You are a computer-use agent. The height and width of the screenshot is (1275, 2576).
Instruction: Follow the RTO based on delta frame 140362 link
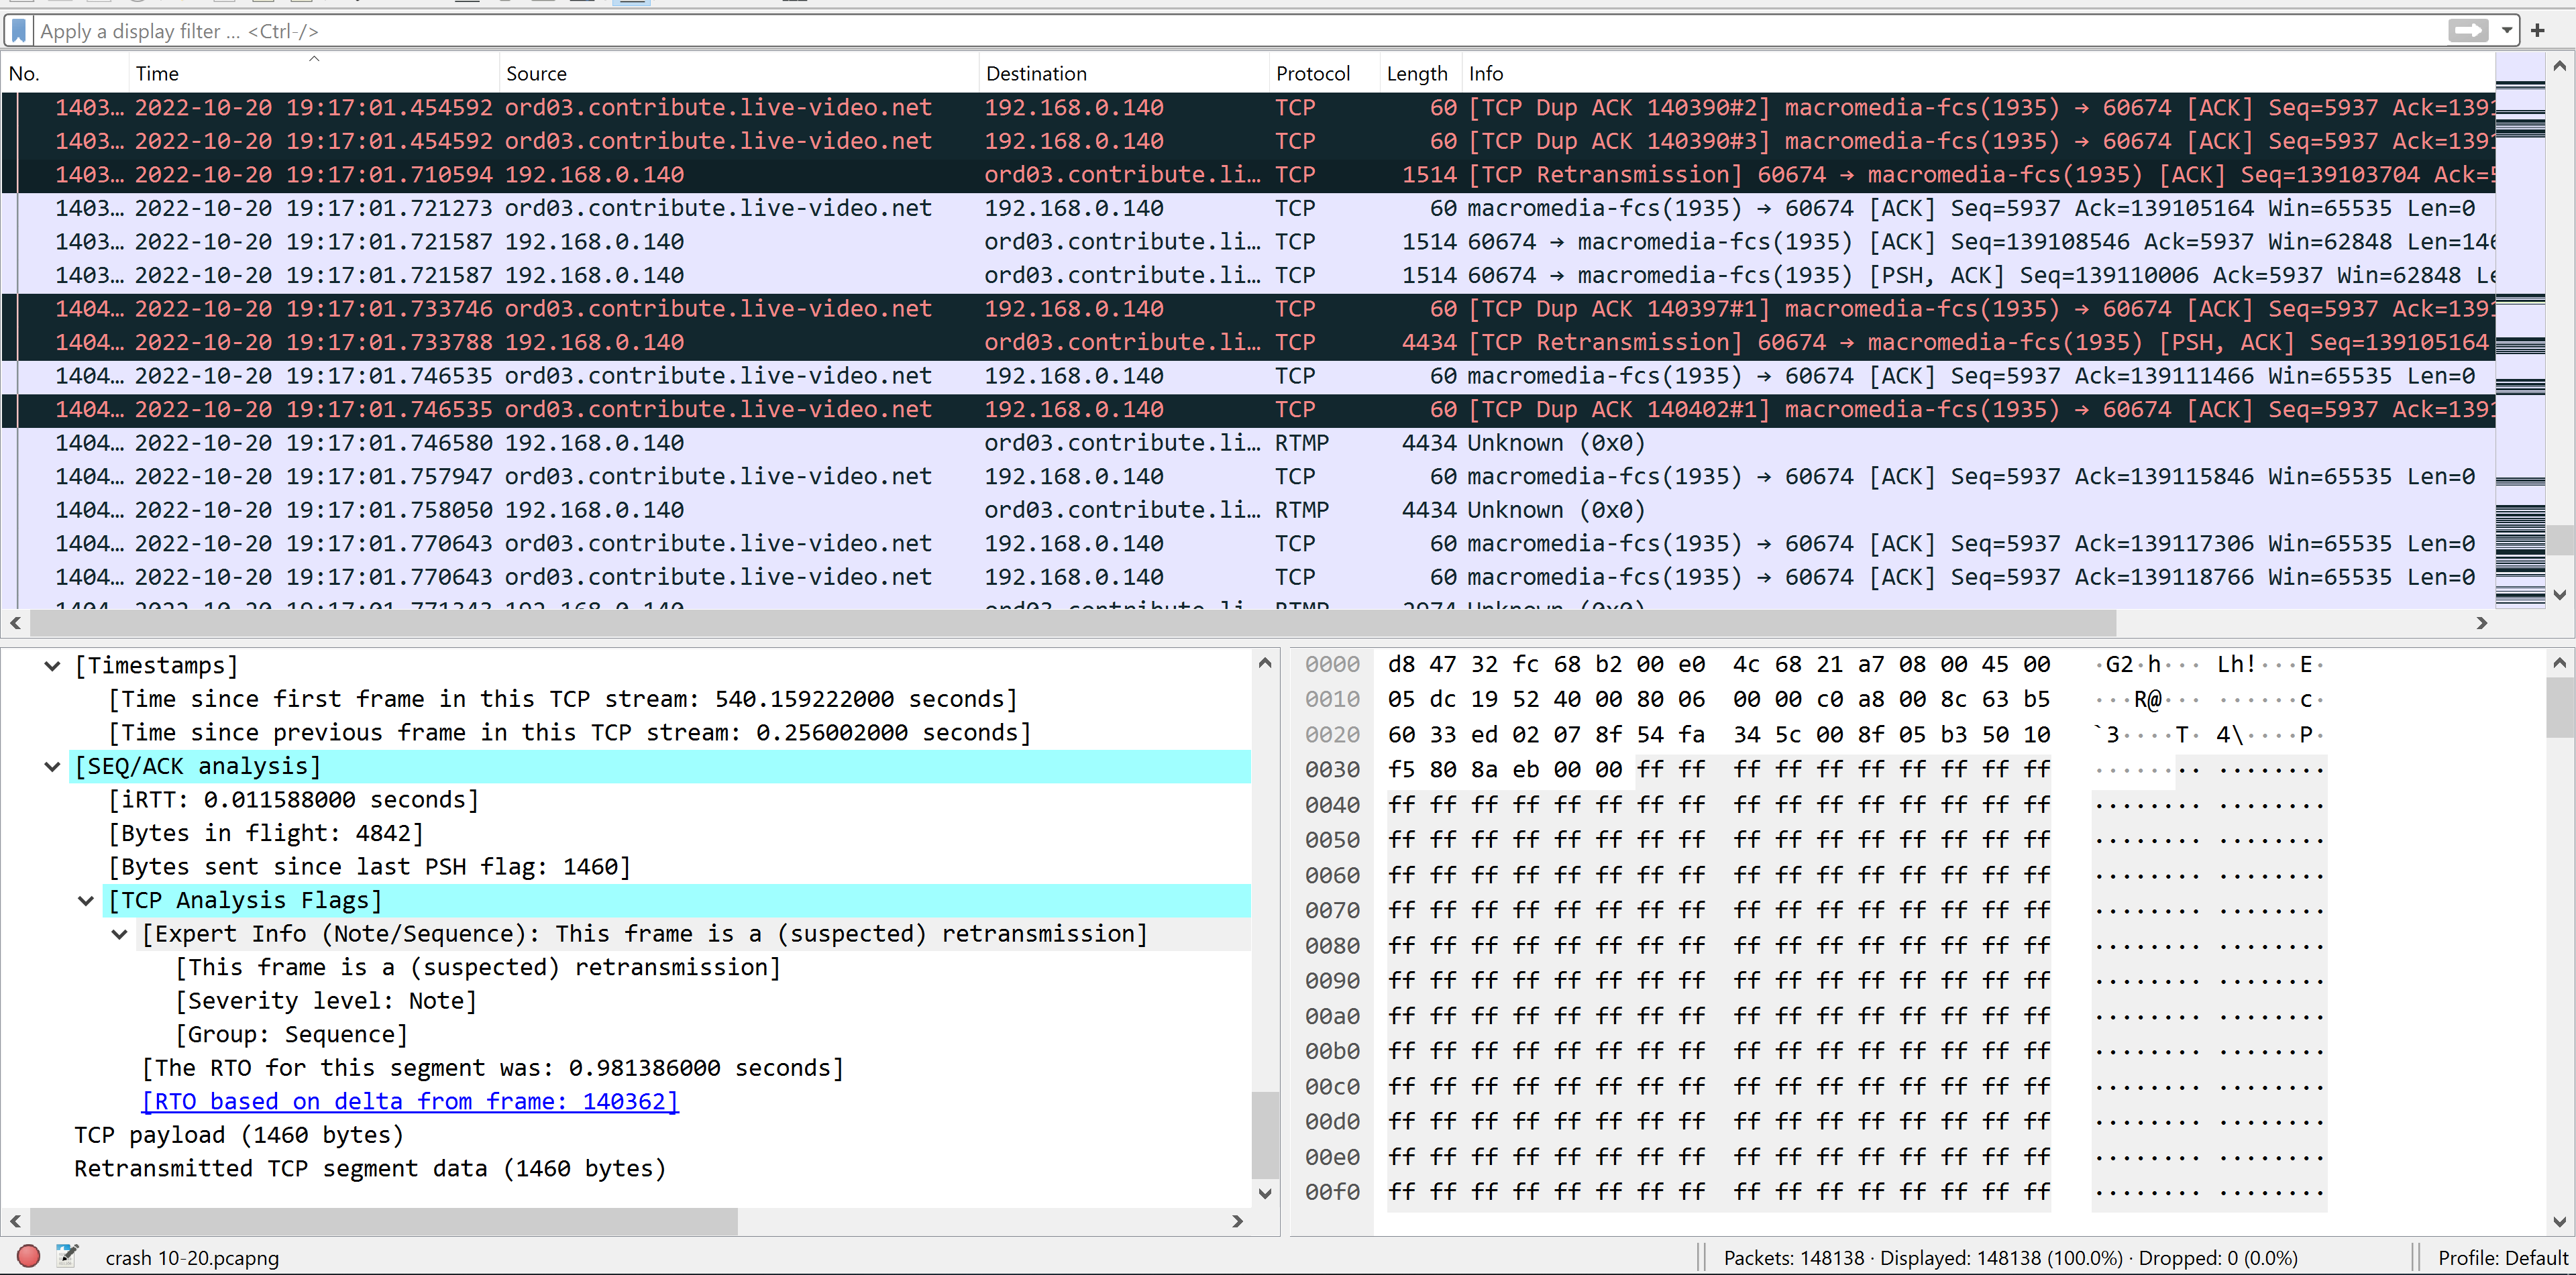pos(410,1102)
